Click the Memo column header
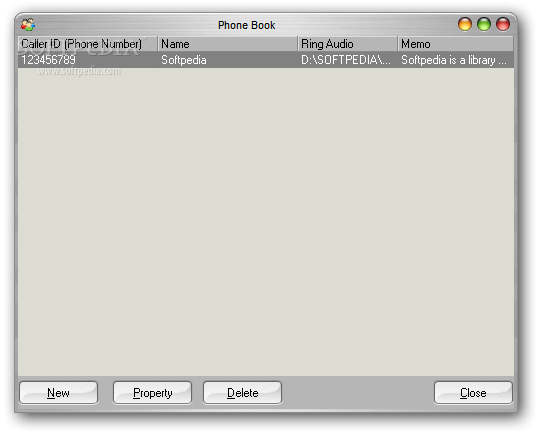 click(x=456, y=44)
